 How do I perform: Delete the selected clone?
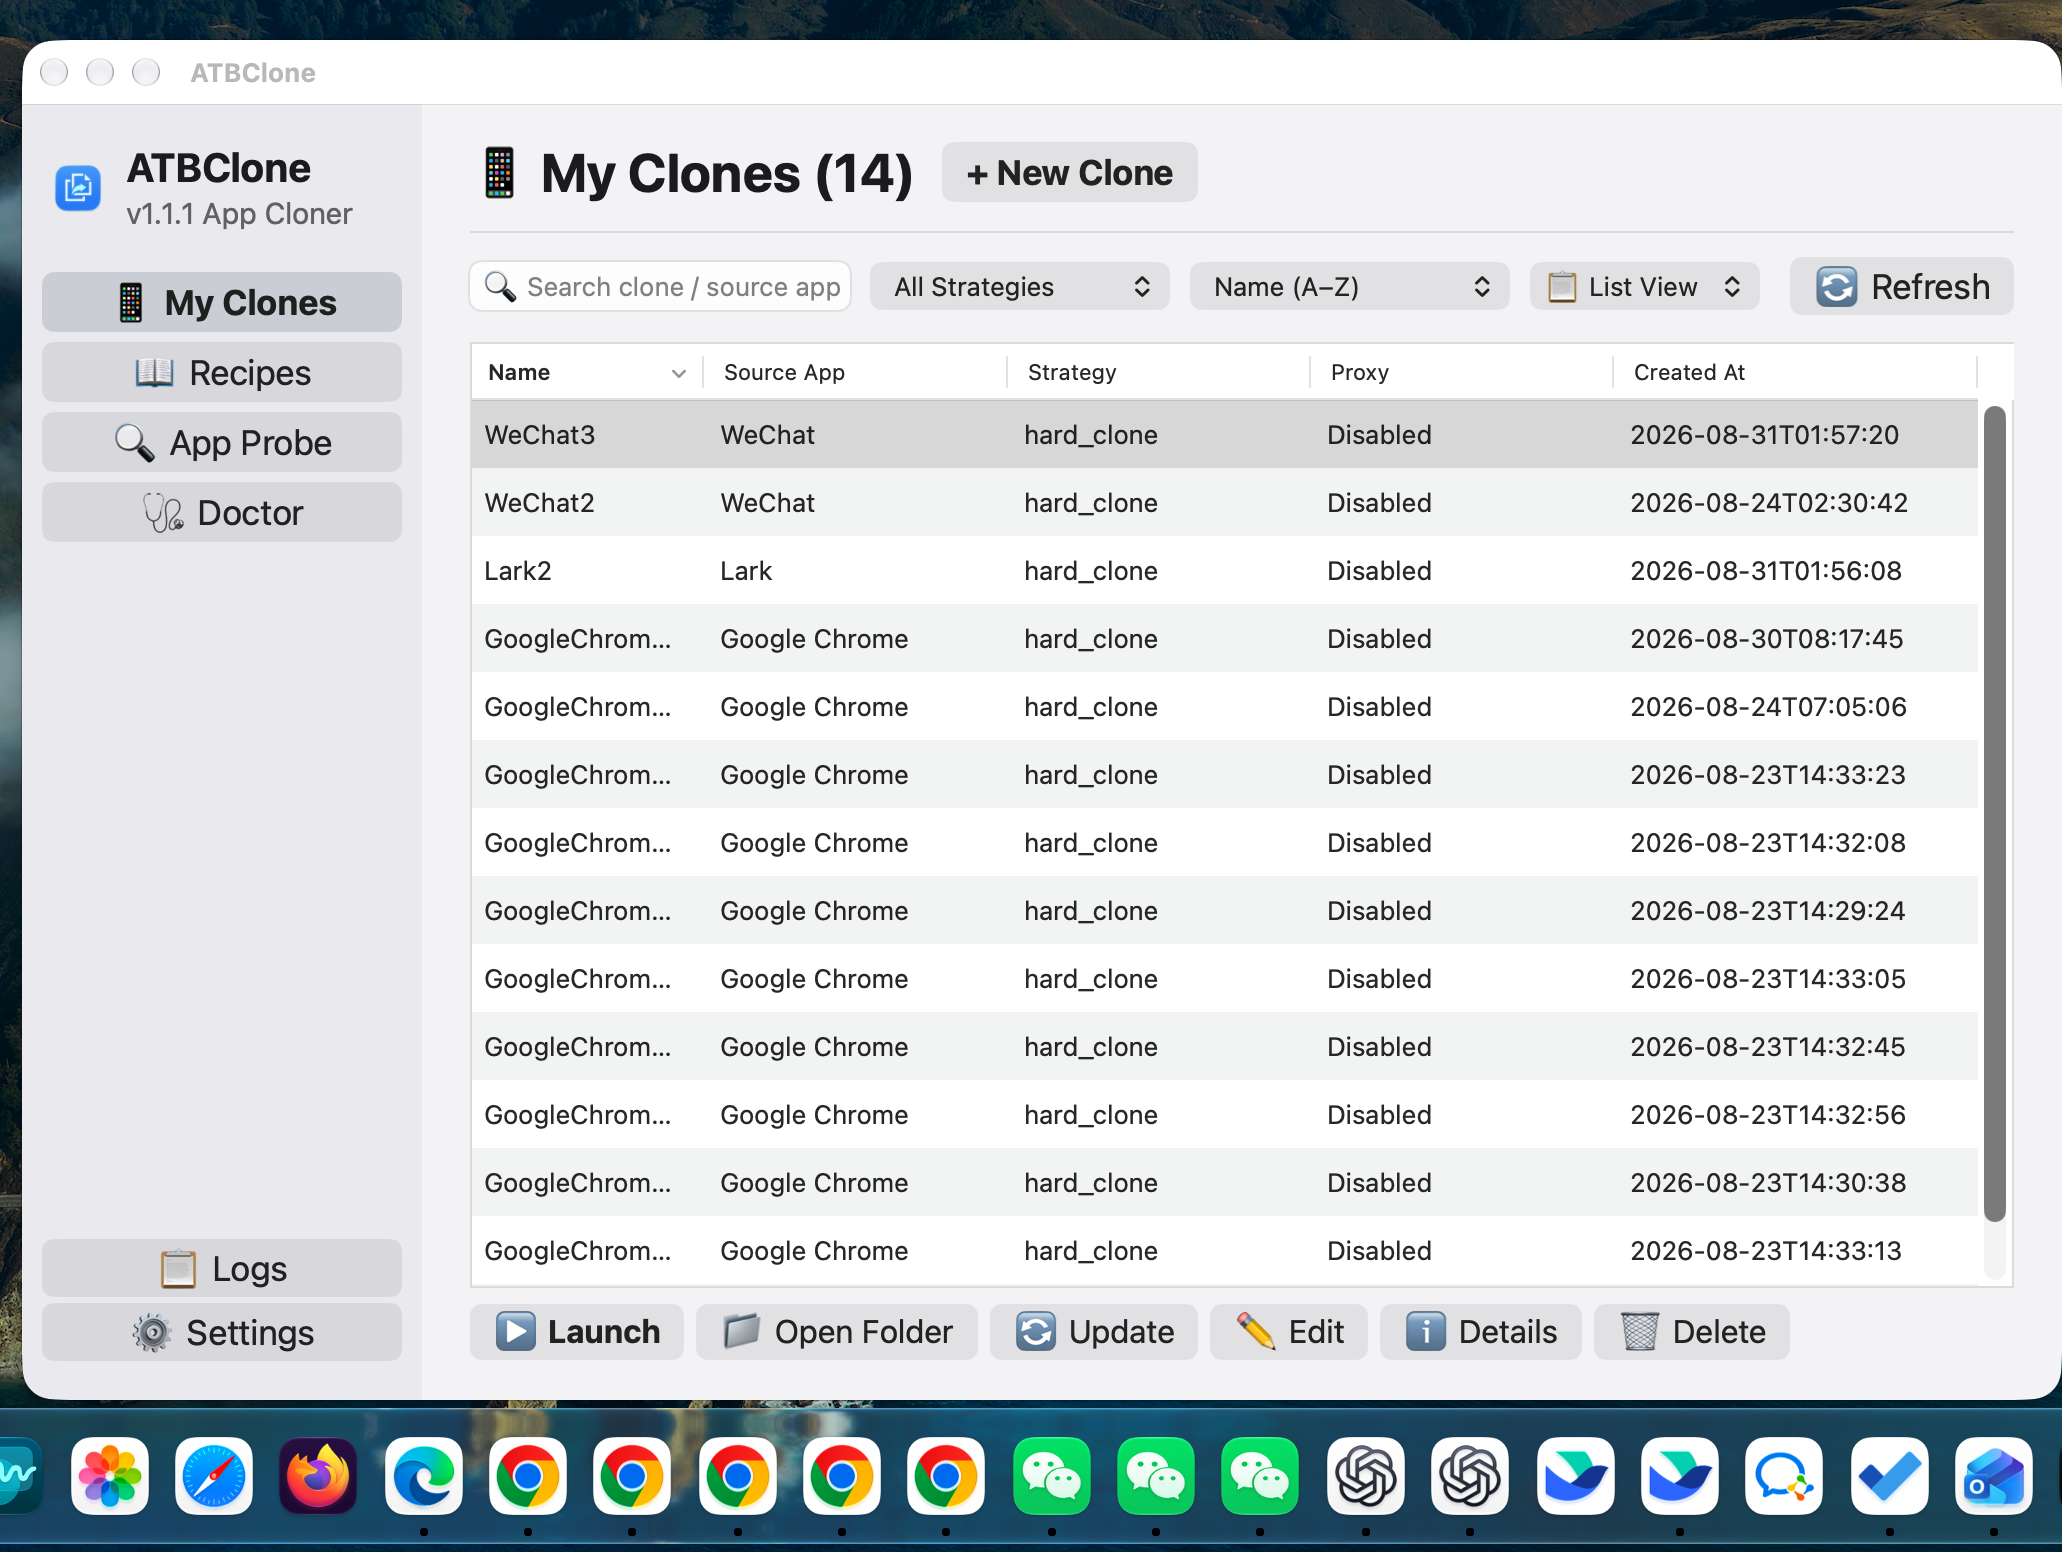(x=1692, y=1331)
